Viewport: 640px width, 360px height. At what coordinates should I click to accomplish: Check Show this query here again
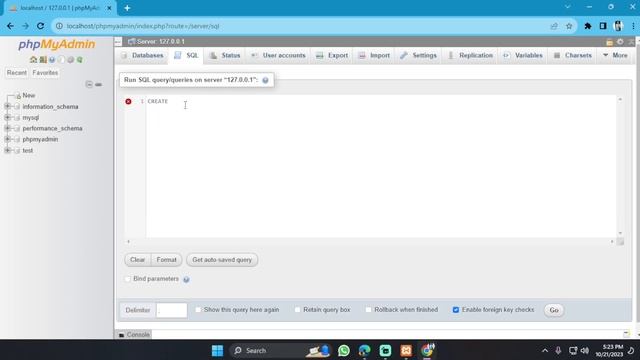pos(198,310)
